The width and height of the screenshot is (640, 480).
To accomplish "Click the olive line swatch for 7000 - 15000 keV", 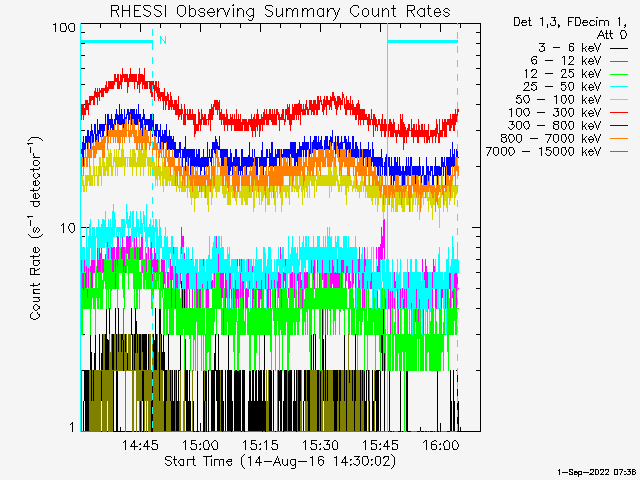I will pyautogui.click(x=619, y=152).
